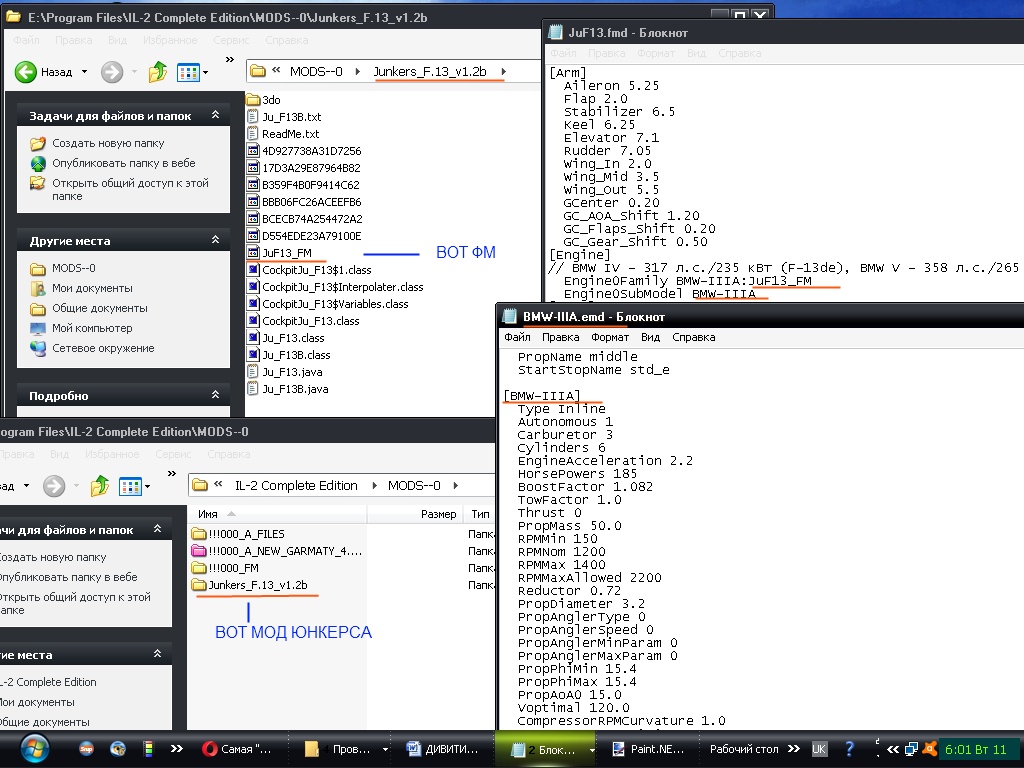The image size is (1024, 768).
Task: Click the Windows Start orb
Action: (35, 748)
